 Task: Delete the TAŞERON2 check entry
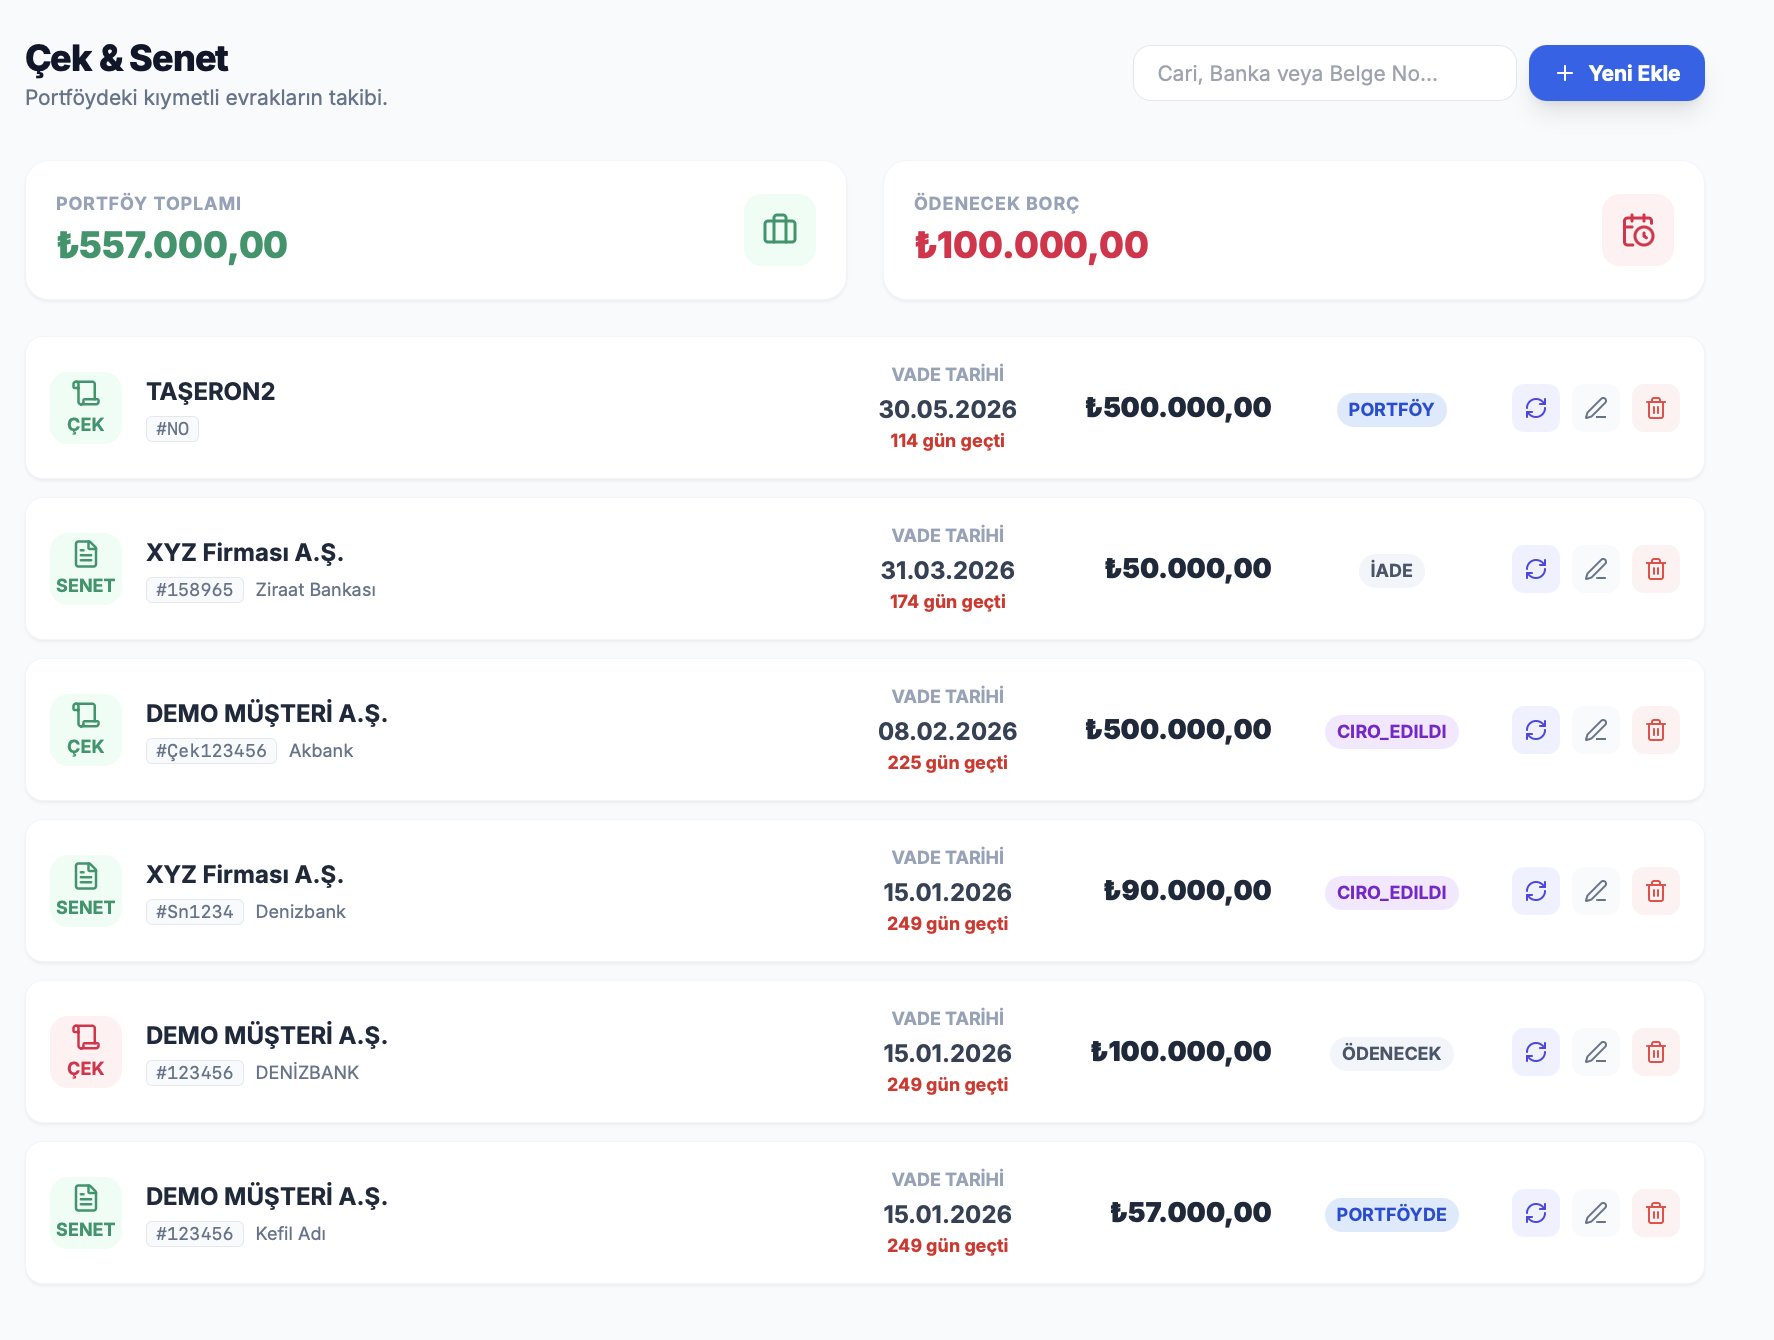coord(1655,408)
